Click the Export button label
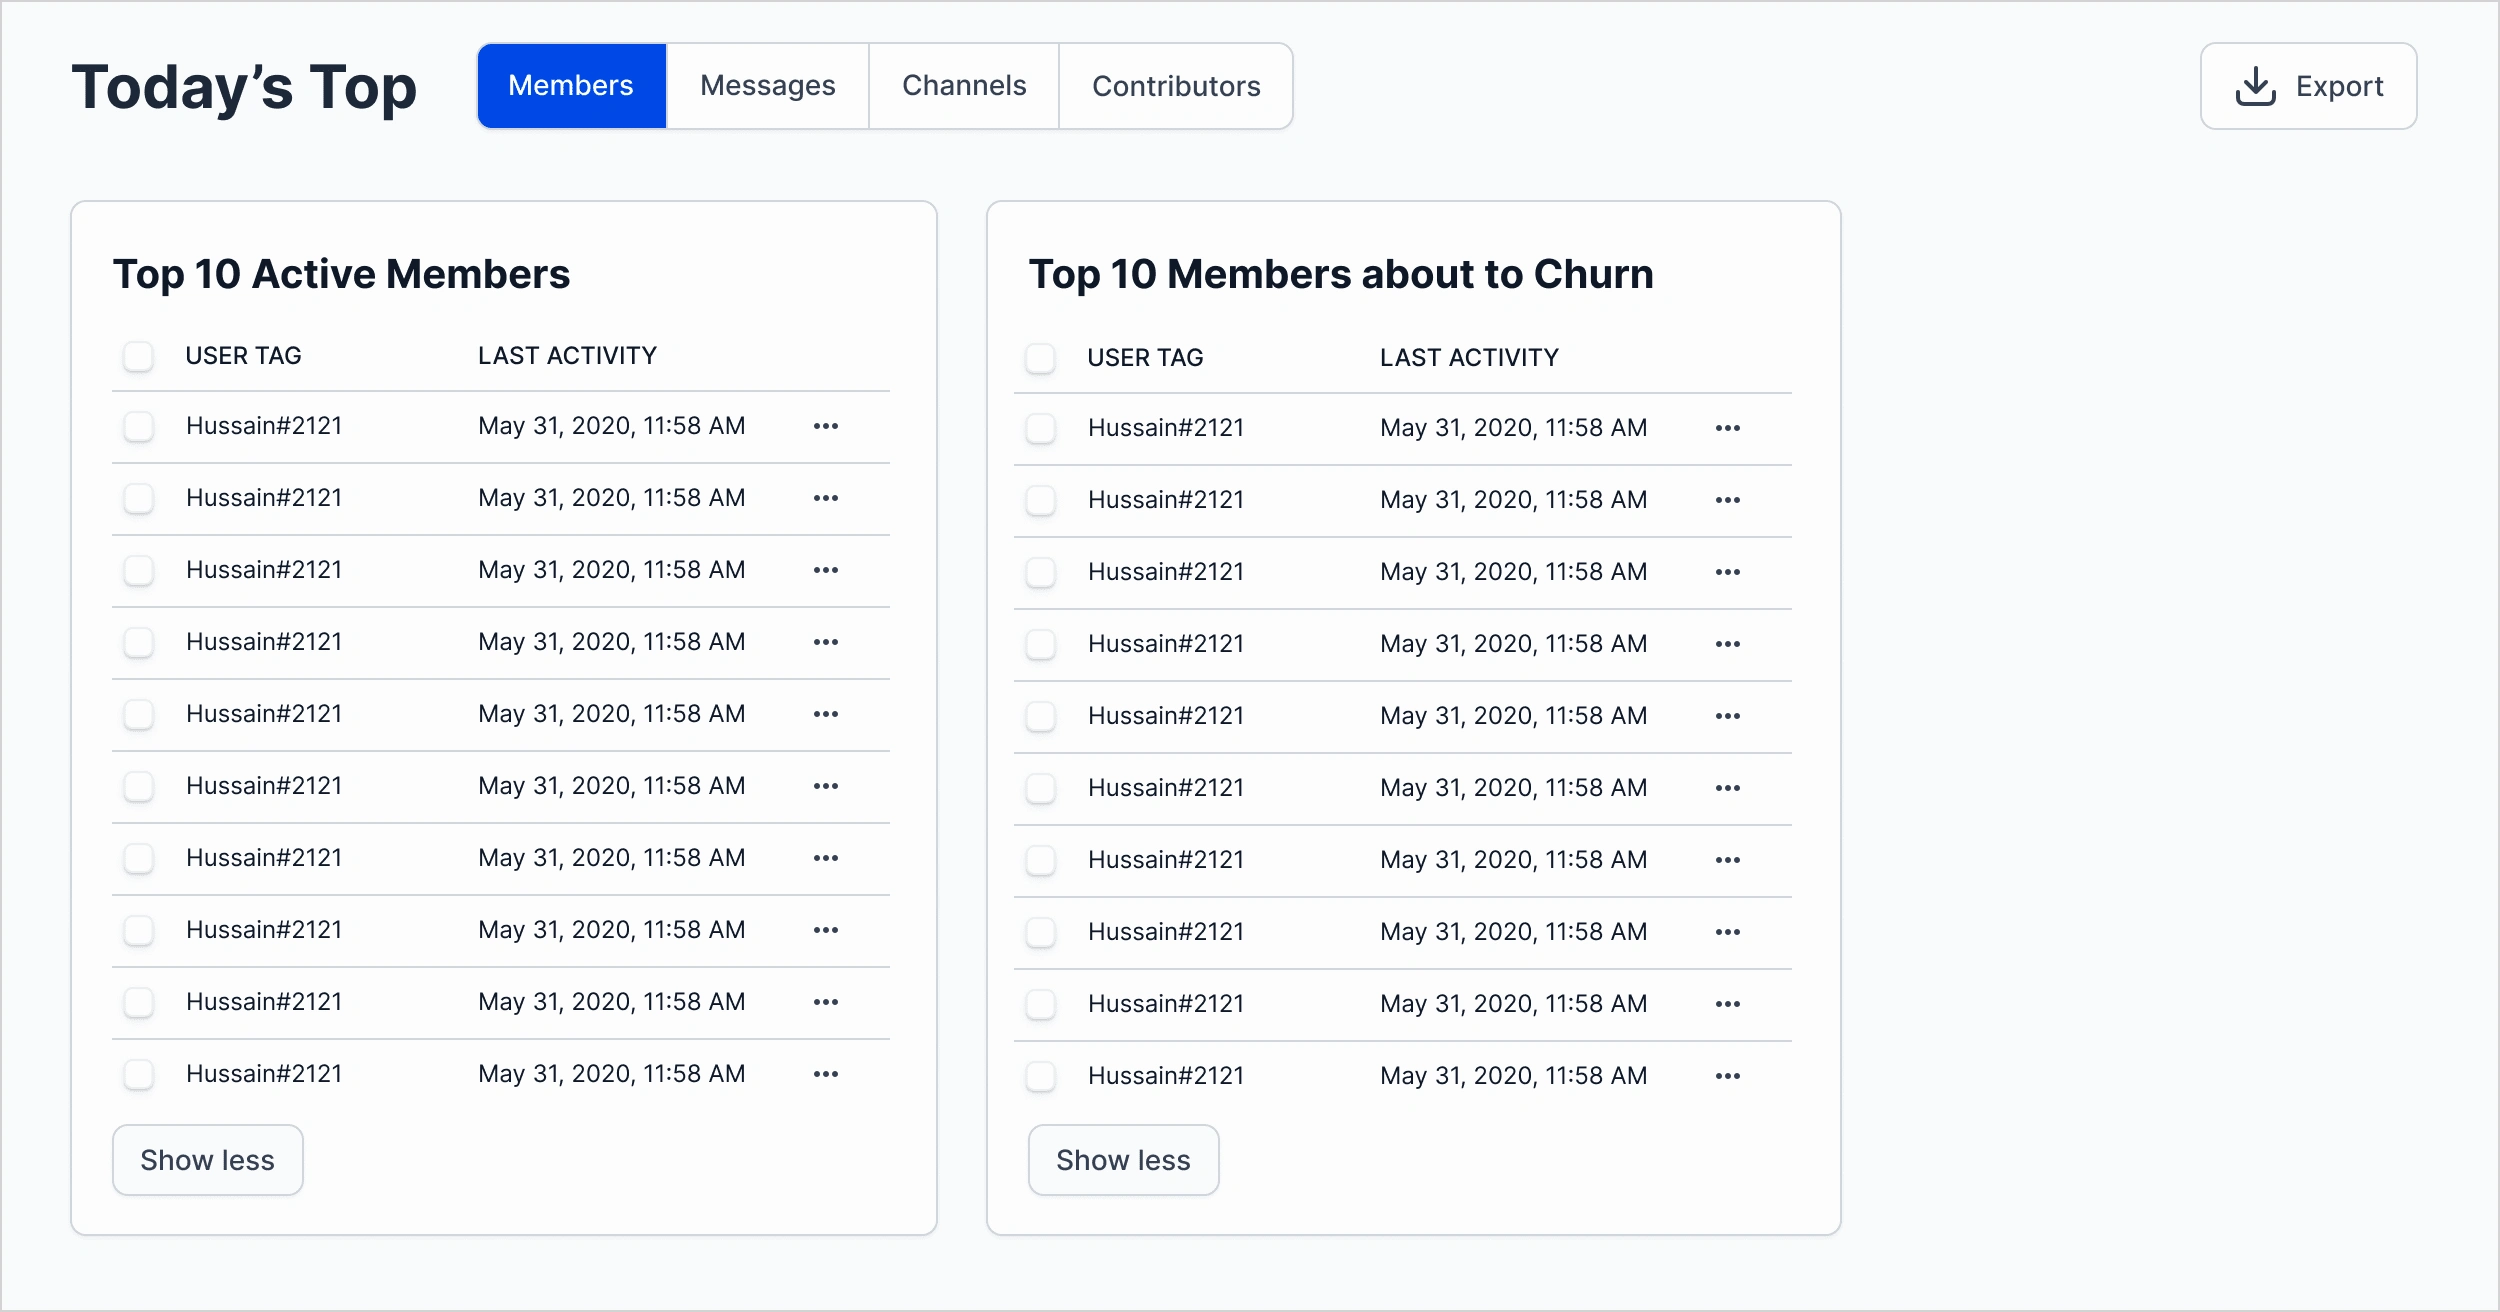This screenshot has height=1312, width=2500. (2339, 86)
